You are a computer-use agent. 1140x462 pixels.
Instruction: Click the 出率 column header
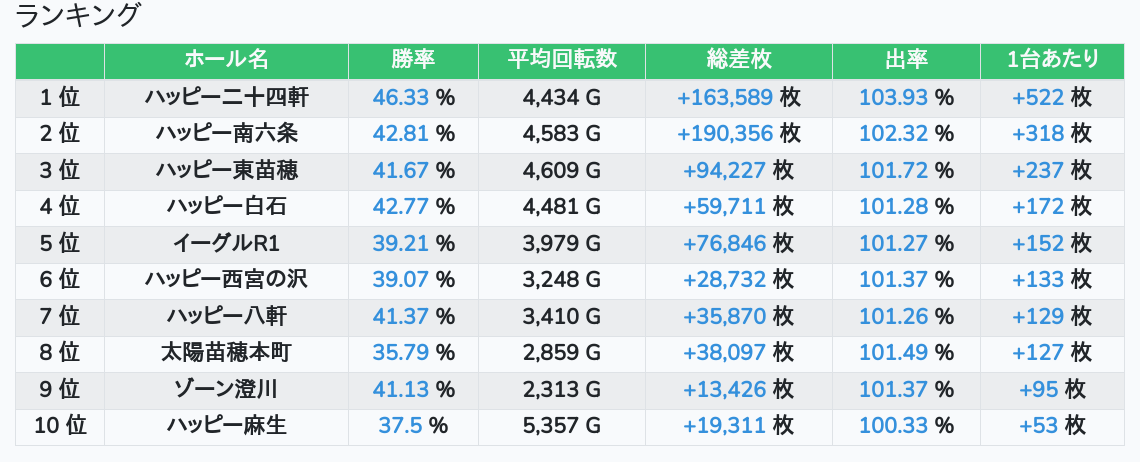pyautogui.click(x=906, y=60)
